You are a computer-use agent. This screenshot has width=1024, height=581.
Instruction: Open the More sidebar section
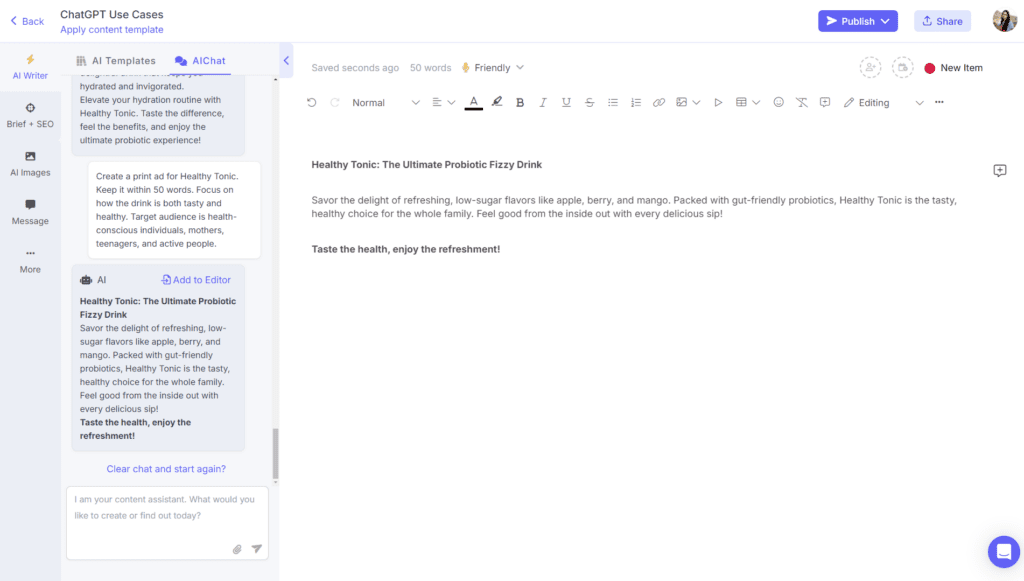tap(30, 260)
